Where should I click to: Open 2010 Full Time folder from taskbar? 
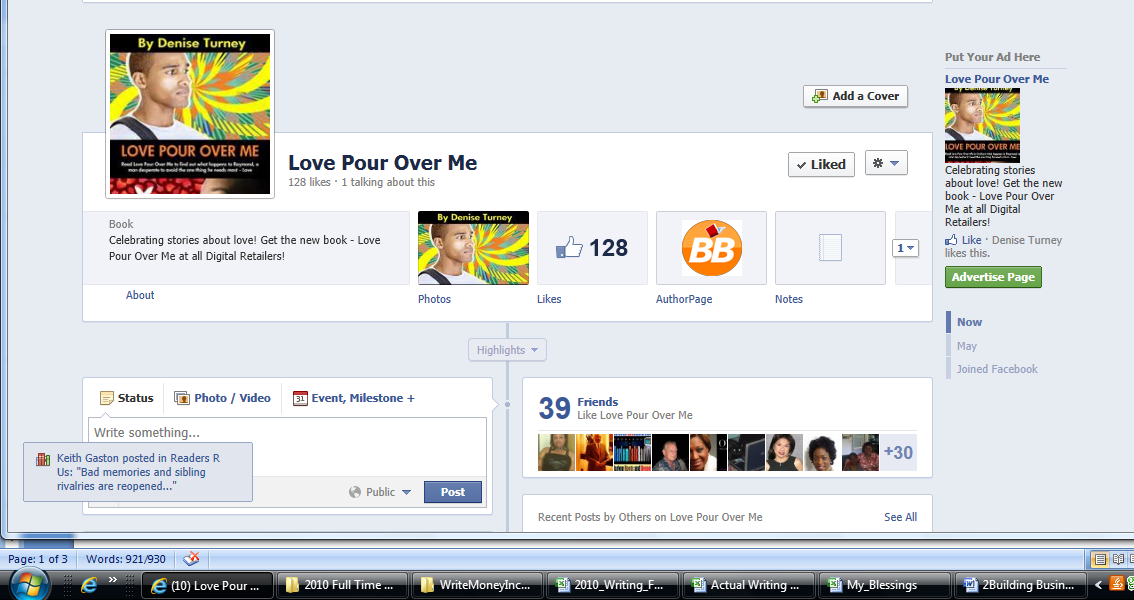[341, 585]
